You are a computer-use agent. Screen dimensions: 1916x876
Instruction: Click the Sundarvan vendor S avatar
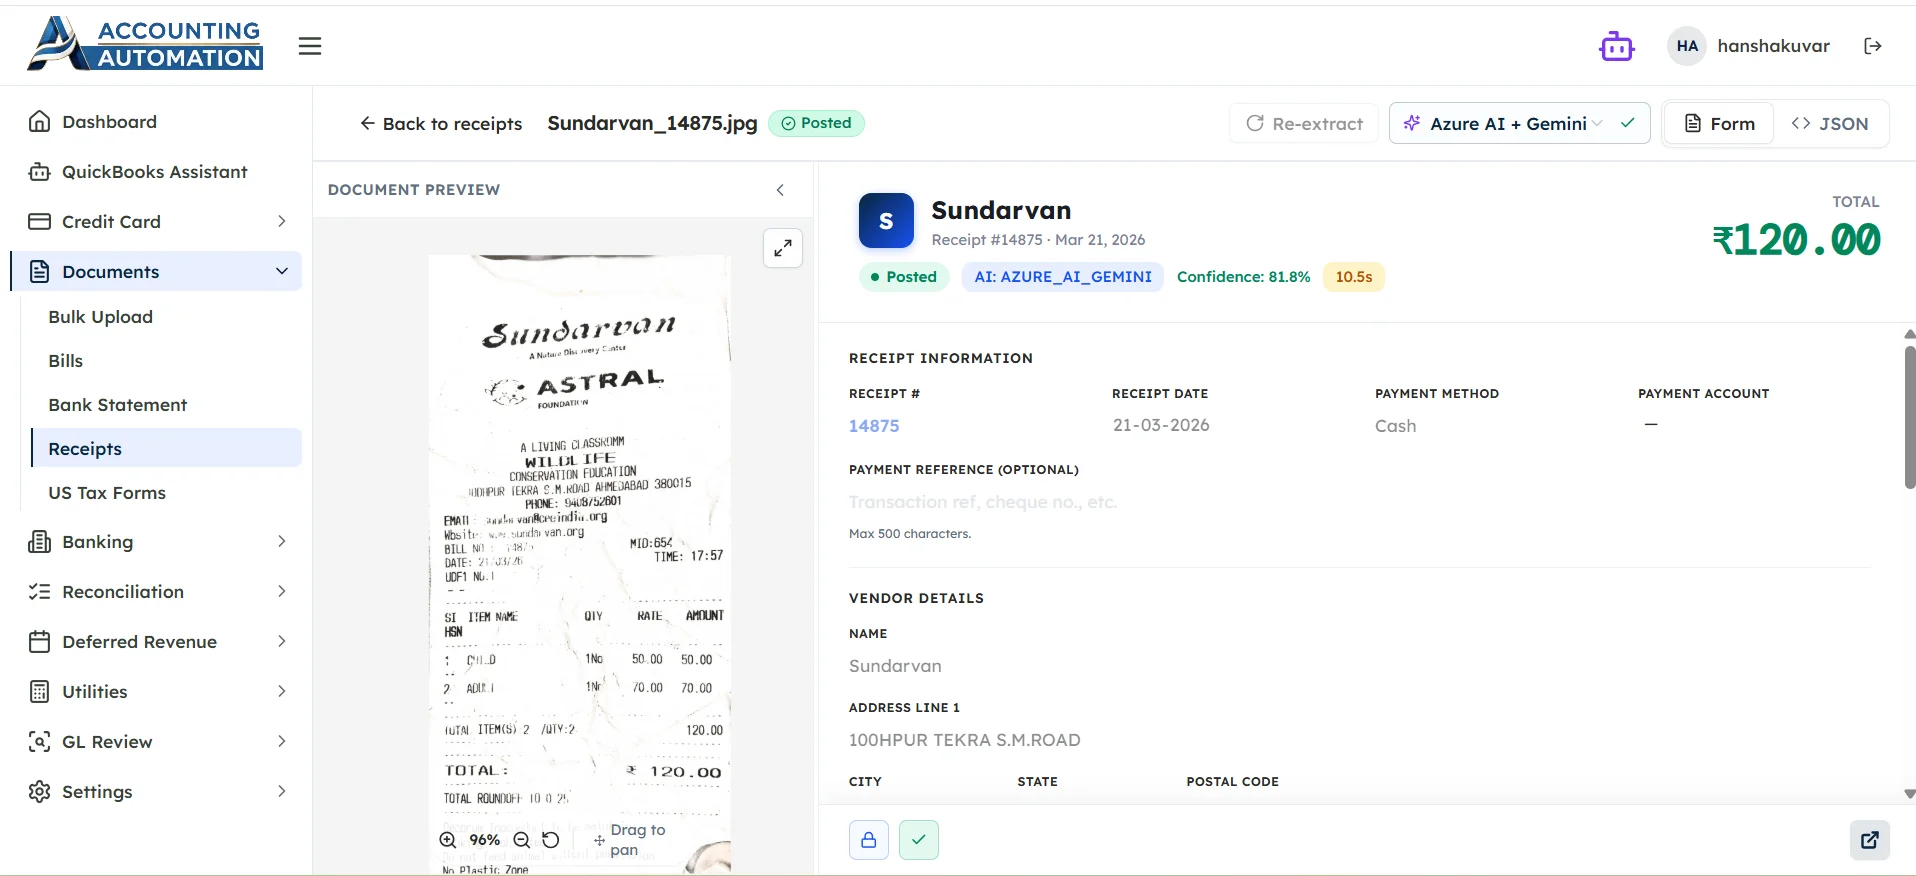click(886, 221)
